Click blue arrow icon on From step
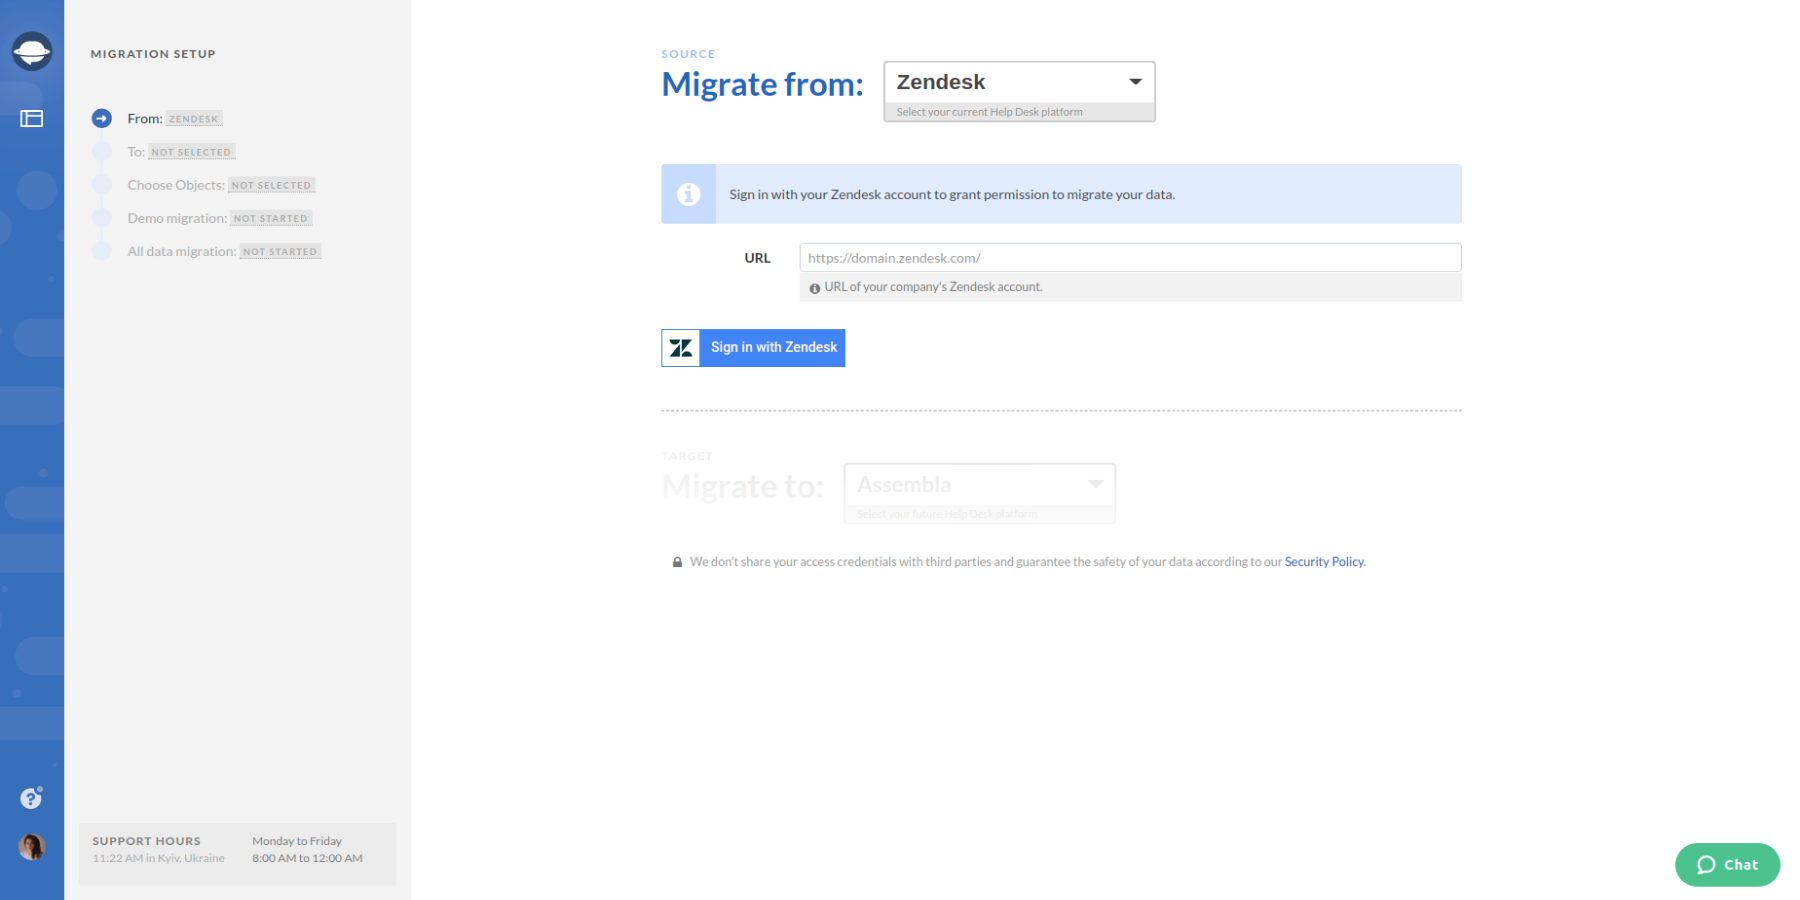1800x900 pixels. (x=101, y=117)
